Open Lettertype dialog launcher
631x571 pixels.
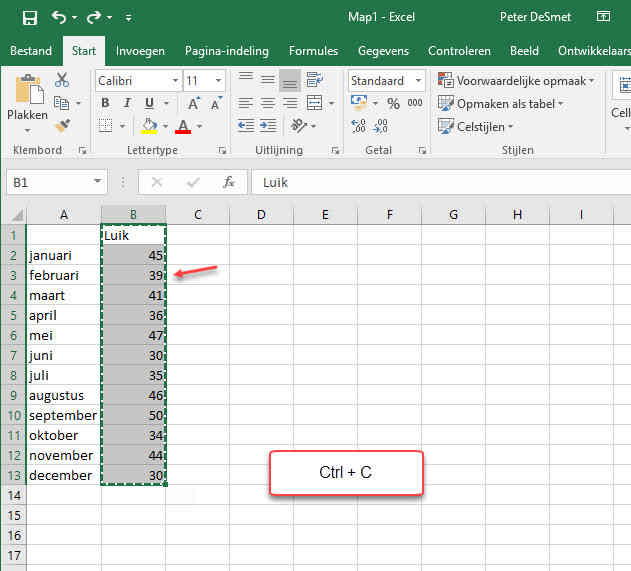click(222, 150)
